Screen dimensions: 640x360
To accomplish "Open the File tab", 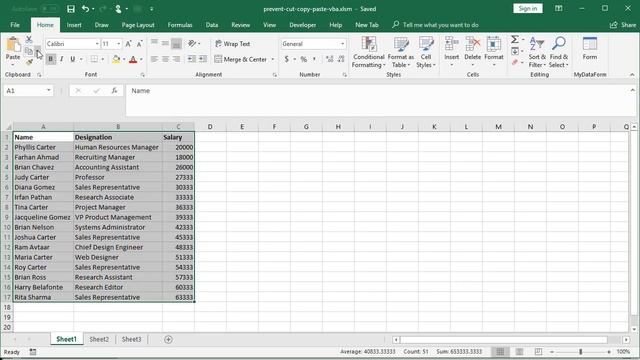I will tap(15, 25).
